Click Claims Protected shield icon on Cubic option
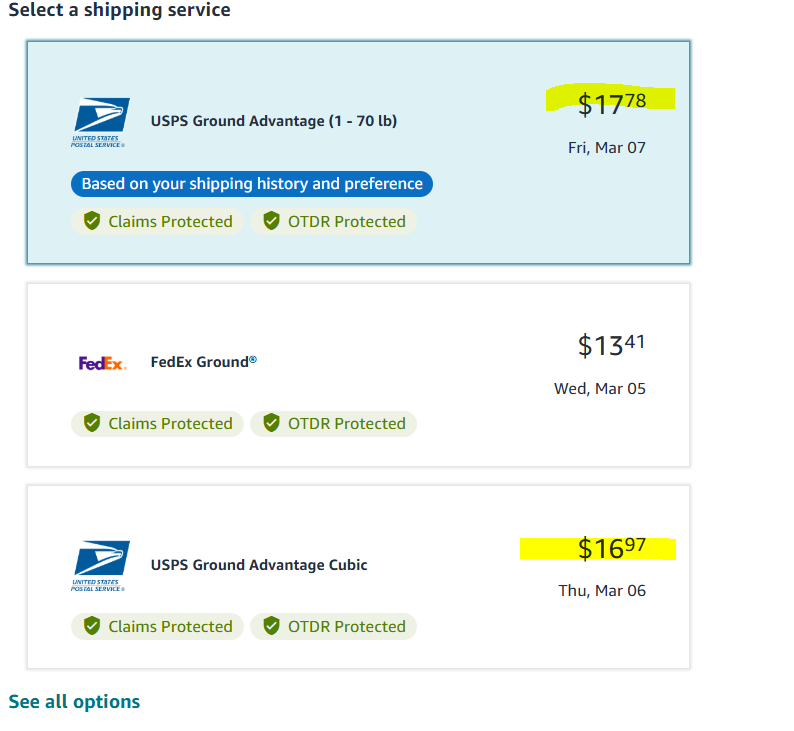 [x=92, y=626]
